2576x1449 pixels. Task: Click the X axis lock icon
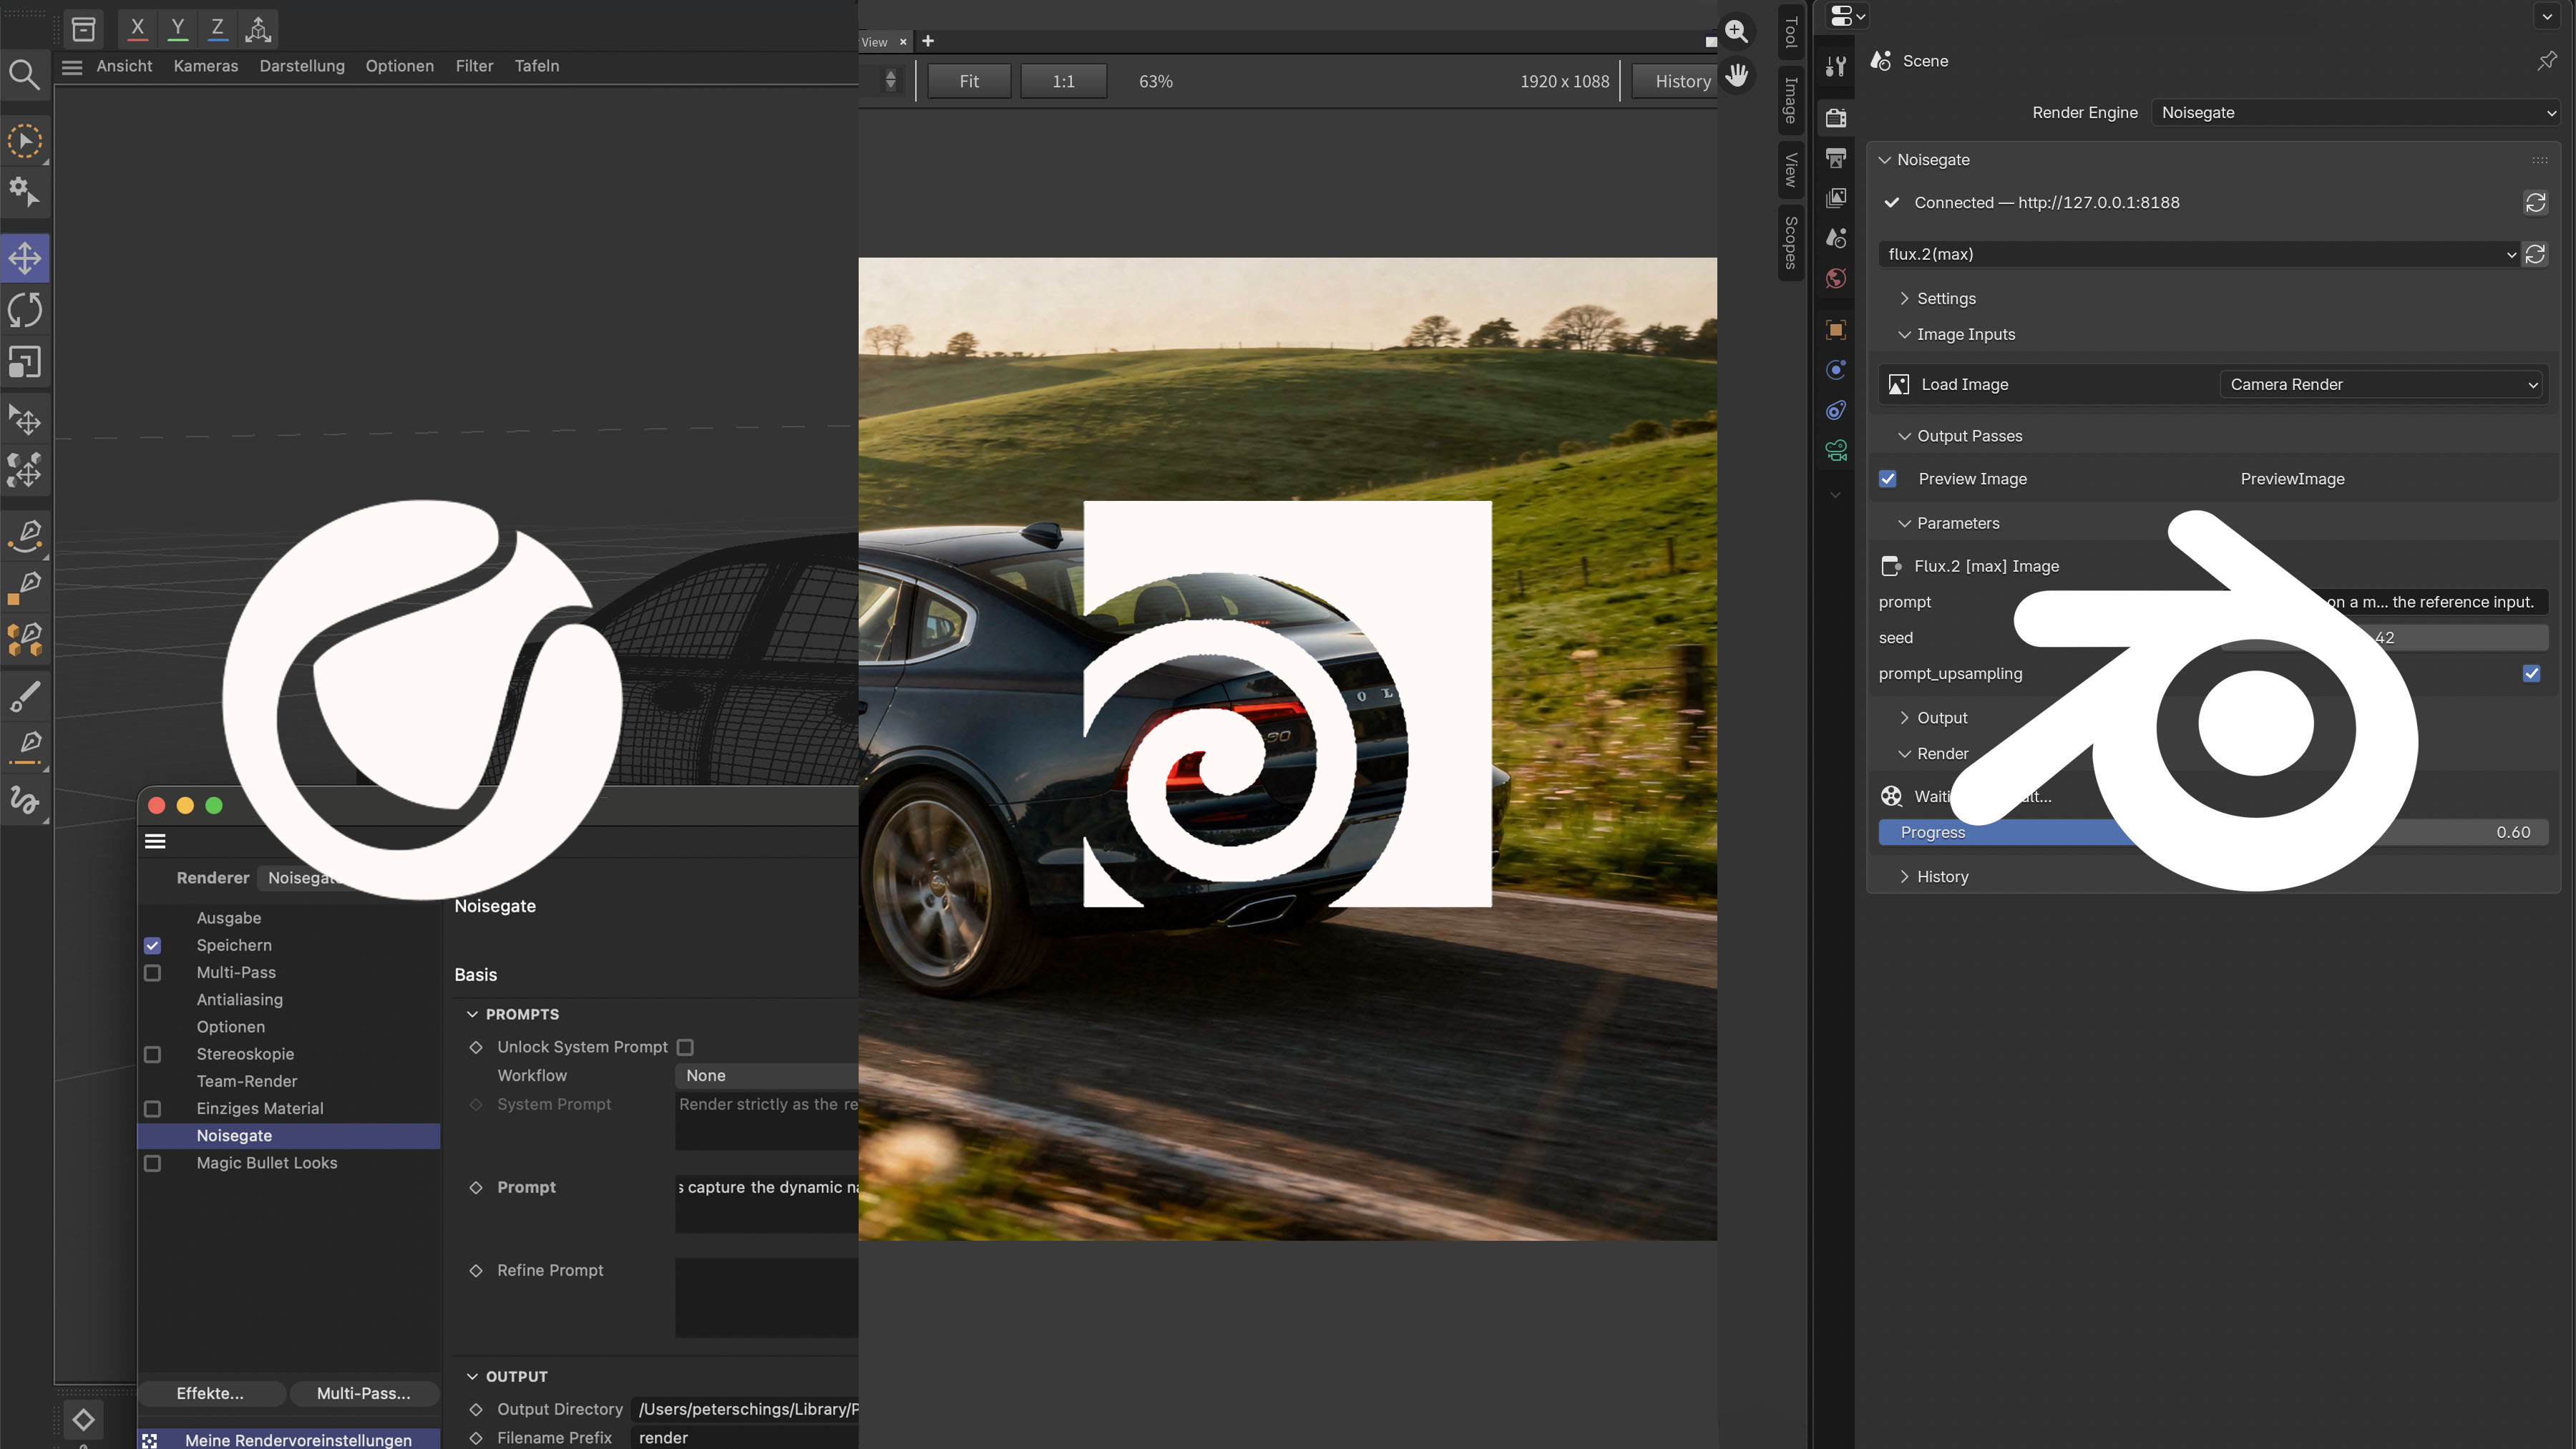tap(137, 28)
